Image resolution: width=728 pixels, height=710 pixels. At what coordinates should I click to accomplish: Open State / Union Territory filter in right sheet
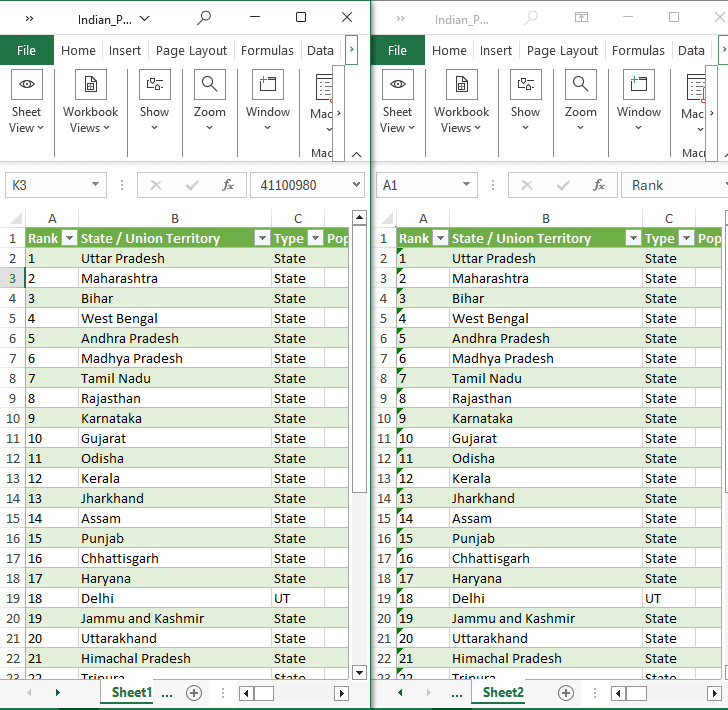click(632, 238)
